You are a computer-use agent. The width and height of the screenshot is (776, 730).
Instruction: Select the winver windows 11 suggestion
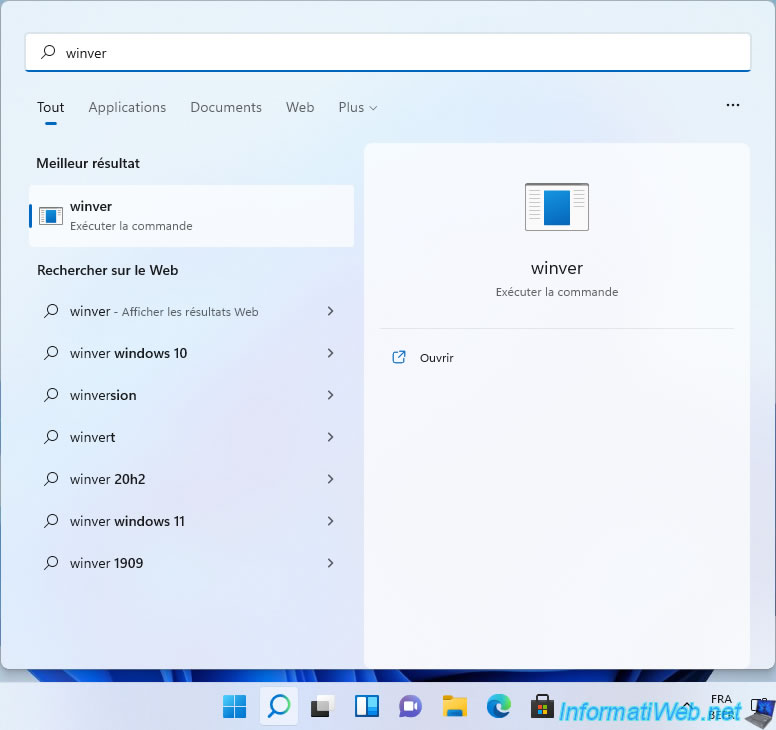tap(192, 521)
